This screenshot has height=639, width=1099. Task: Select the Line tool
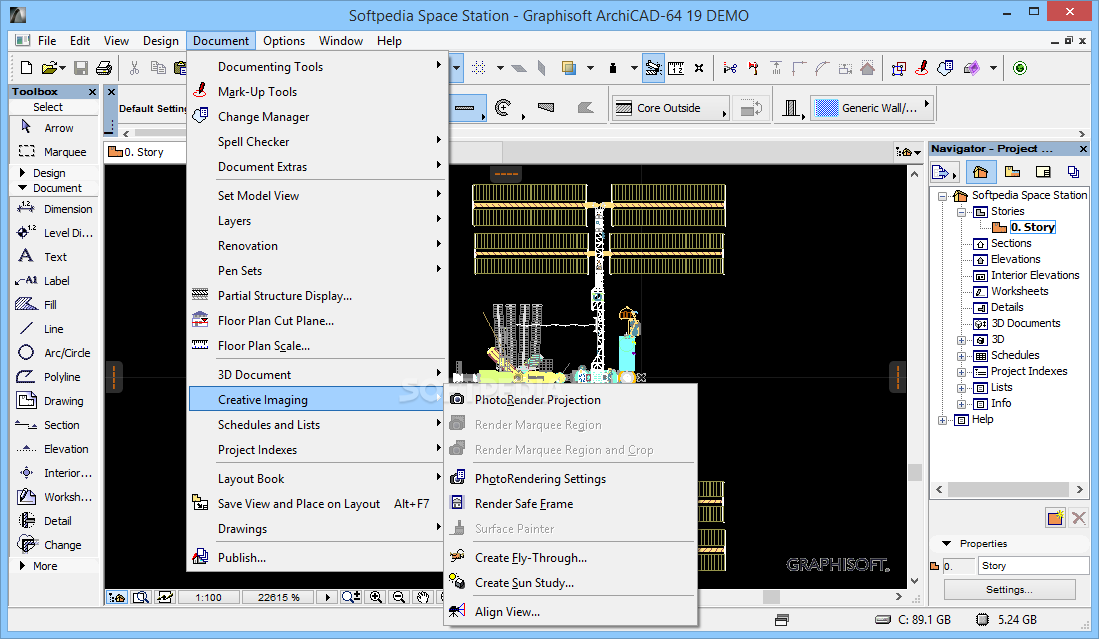tap(53, 329)
